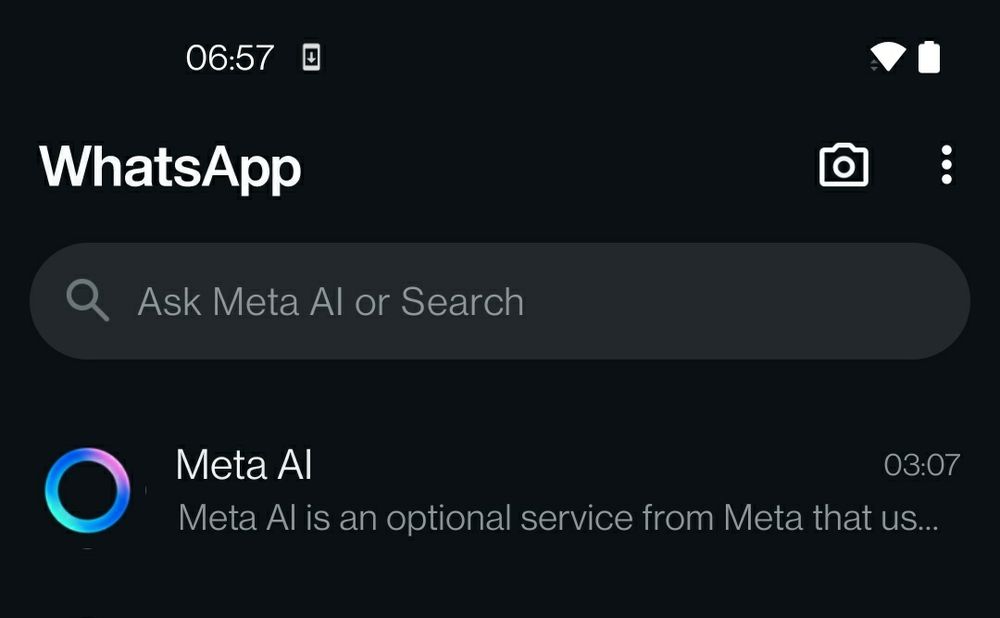Open the Meta AI chat by name
Screen dimensions: 1000x618
pos(244,464)
